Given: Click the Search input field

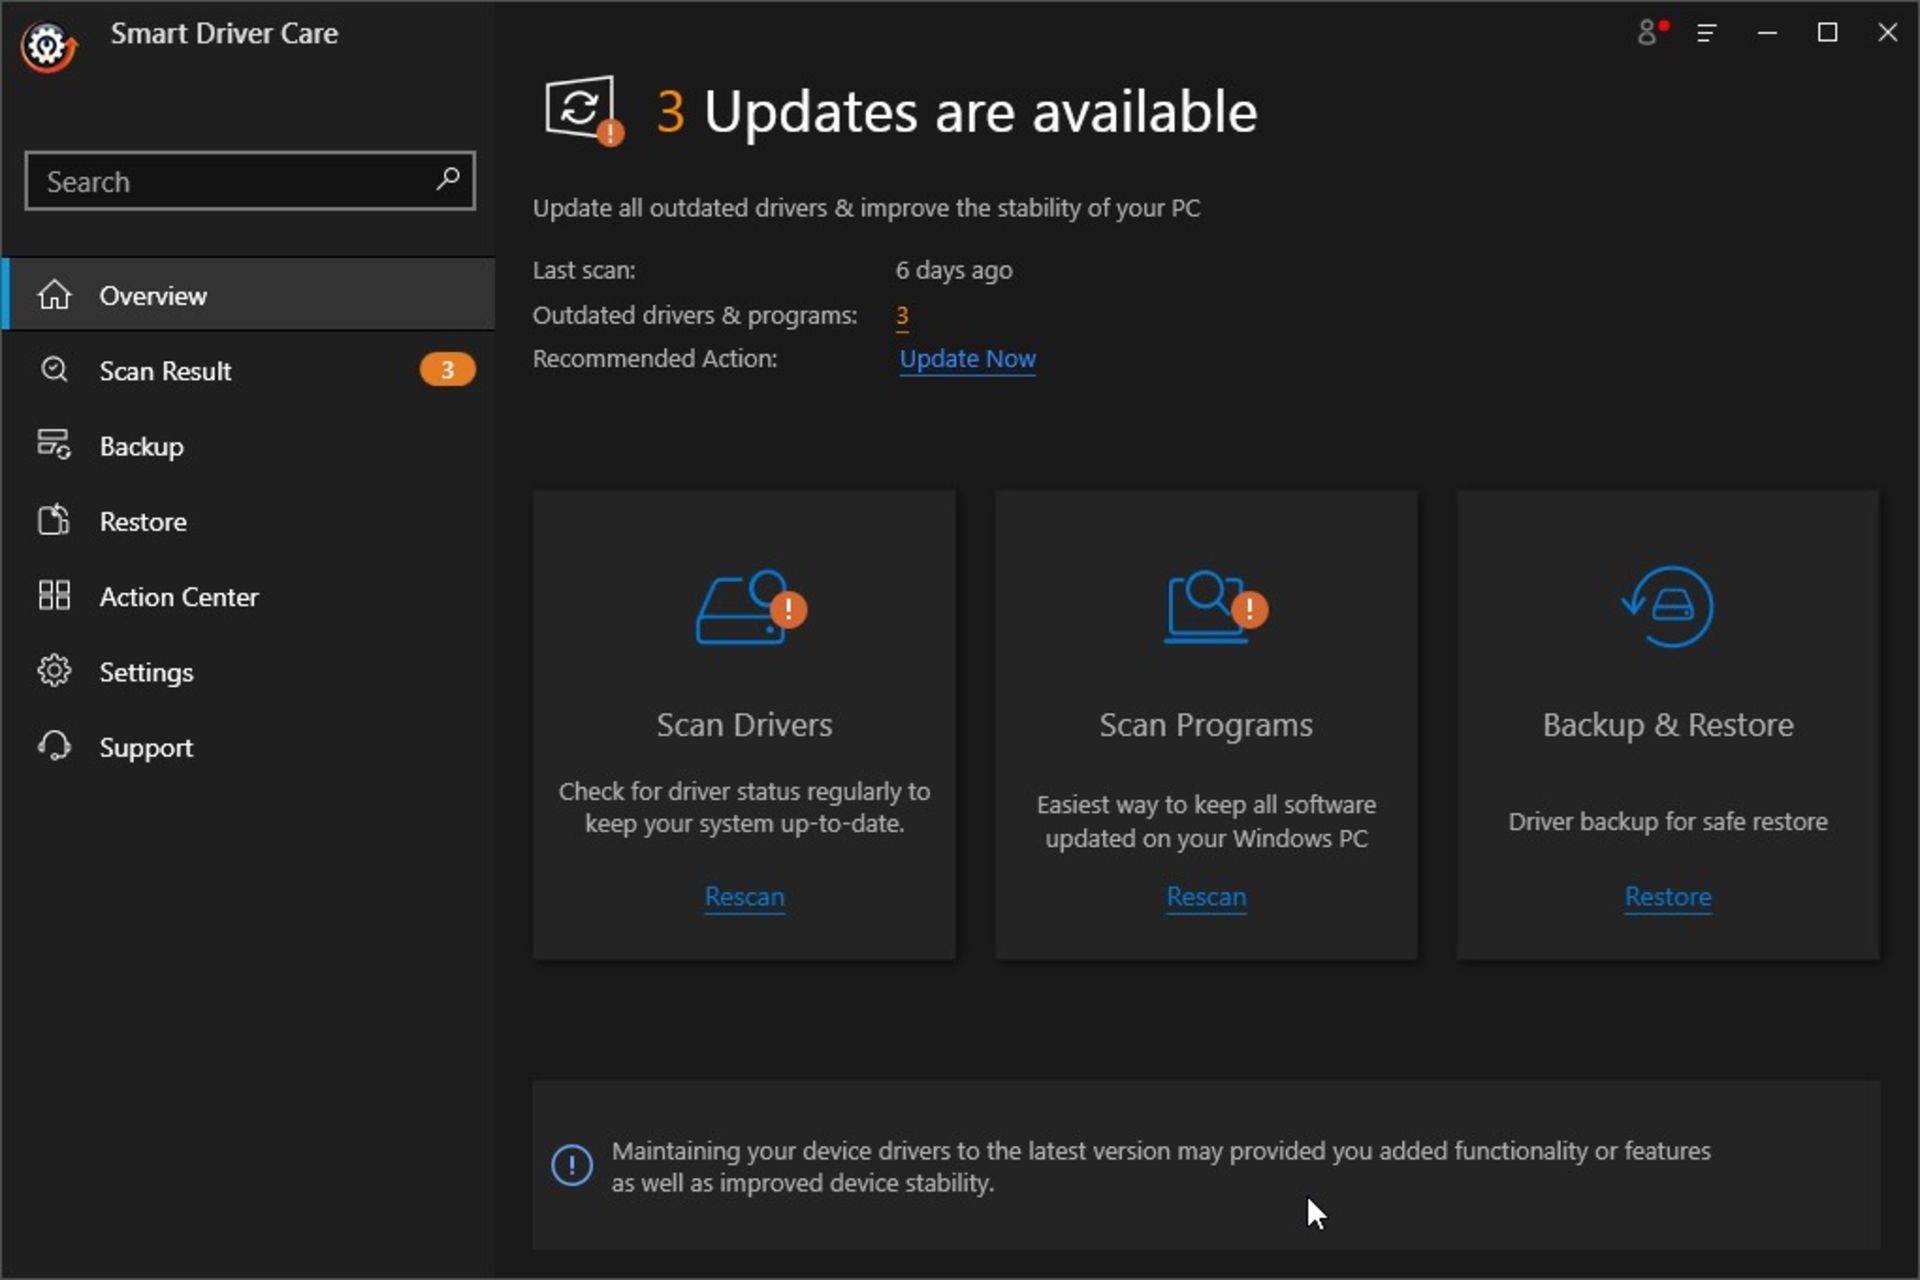Looking at the screenshot, I should (x=251, y=180).
